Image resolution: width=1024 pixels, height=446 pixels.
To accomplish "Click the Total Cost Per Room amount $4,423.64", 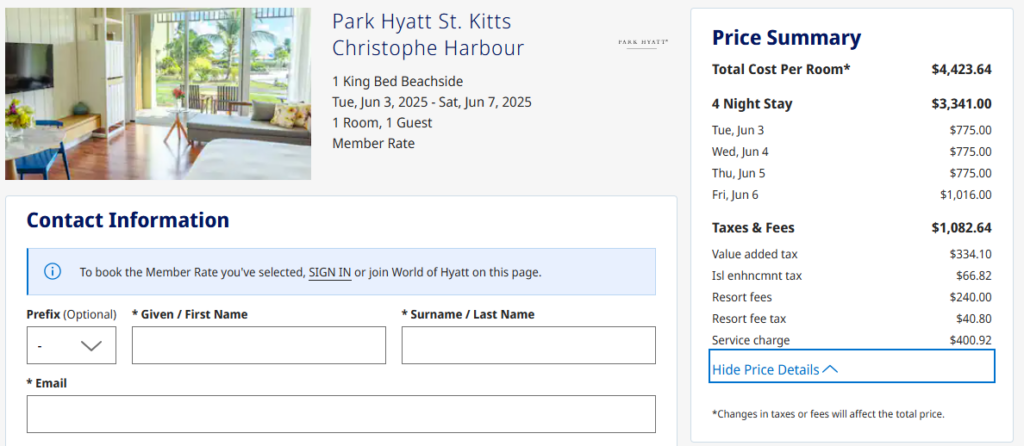I will pos(961,69).
